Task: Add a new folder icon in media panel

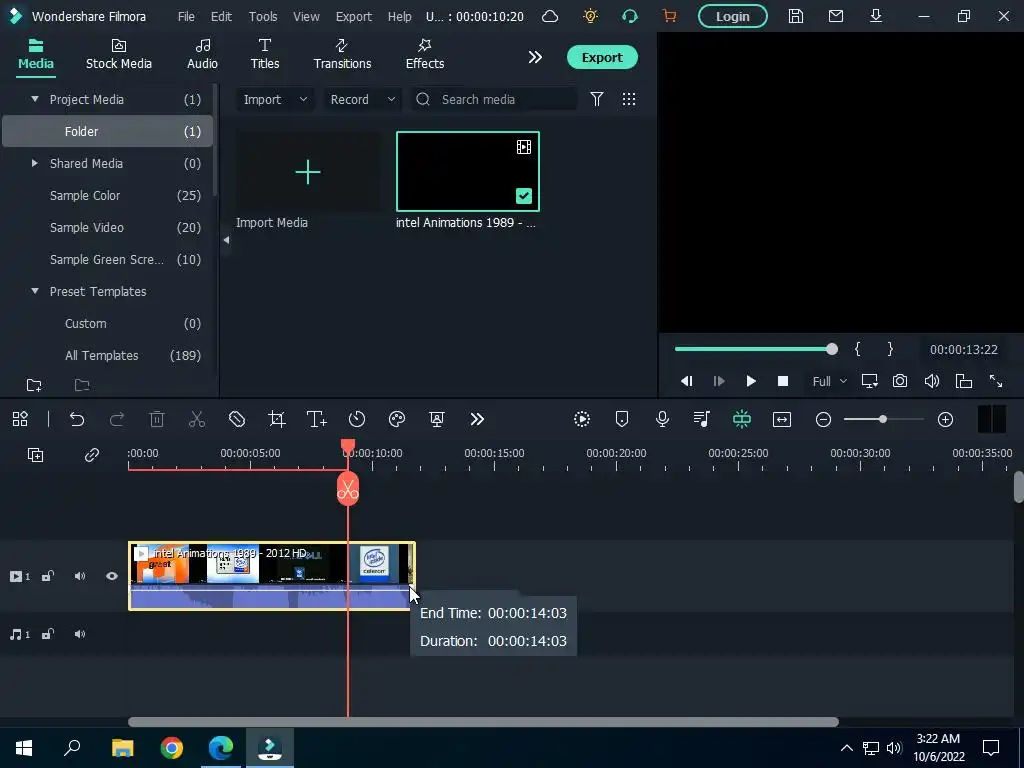Action: [34, 385]
